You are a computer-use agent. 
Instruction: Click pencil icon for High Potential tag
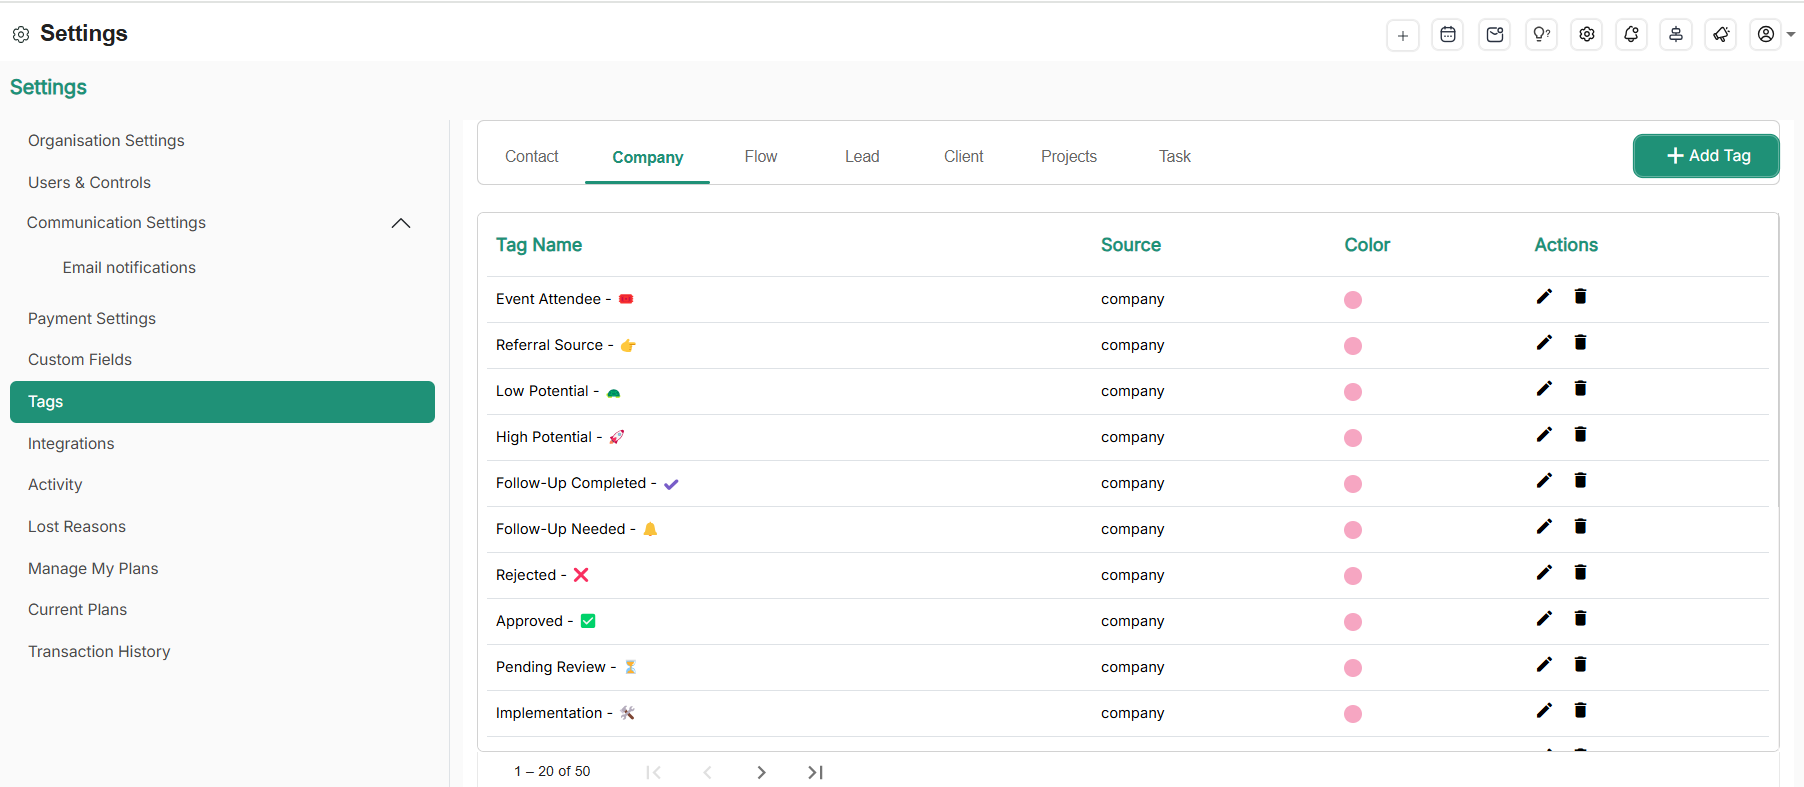pos(1544,435)
